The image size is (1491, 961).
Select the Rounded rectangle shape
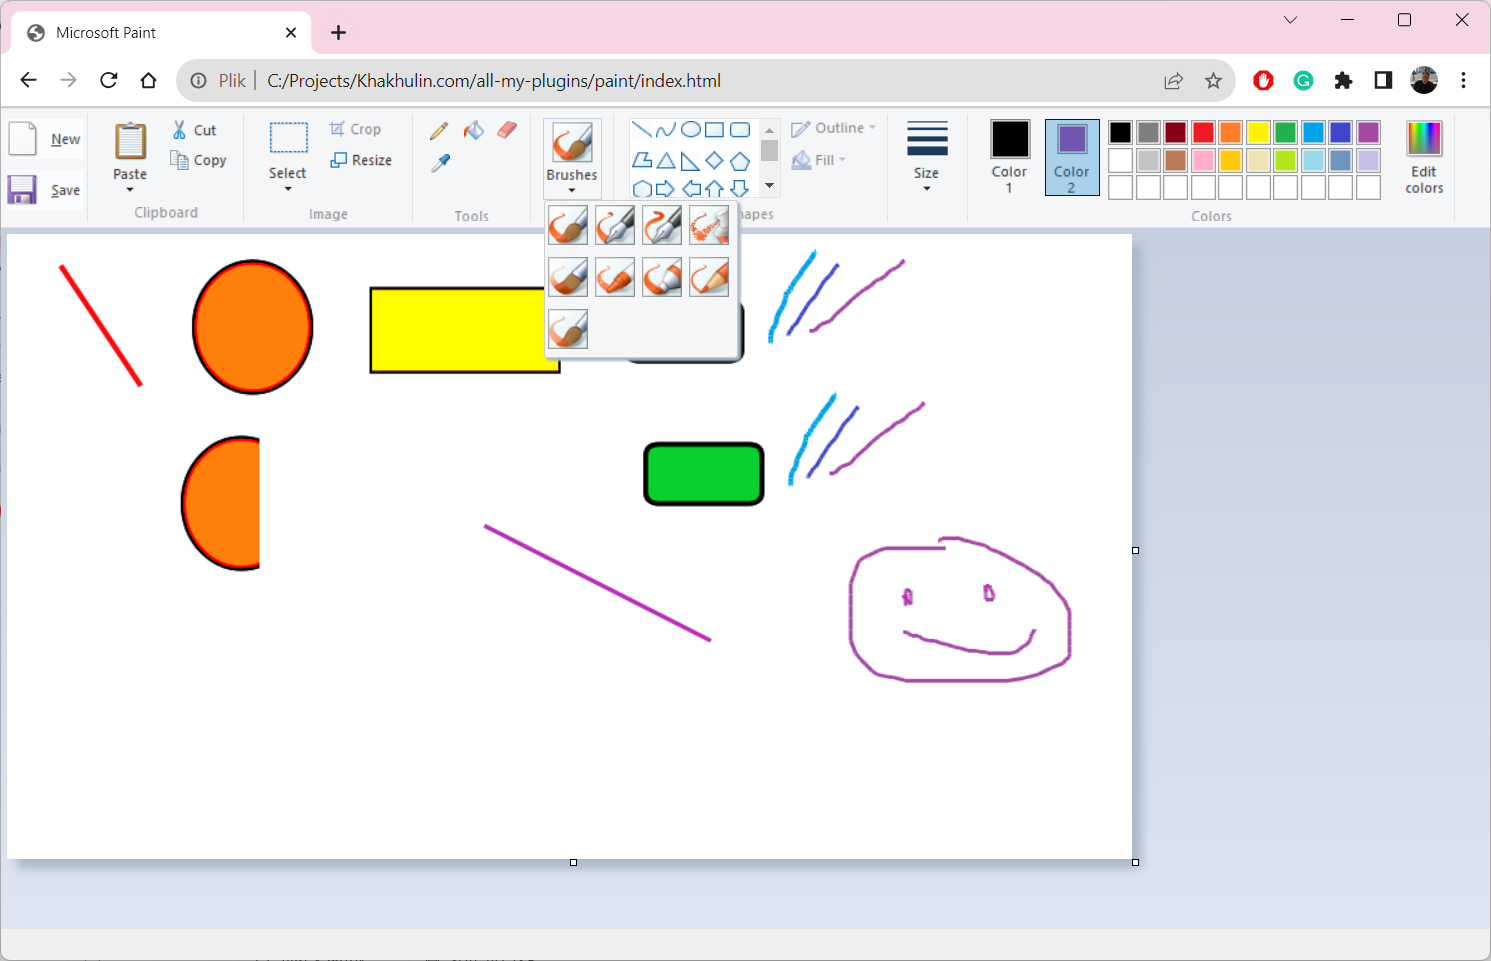[x=740, y=129]
